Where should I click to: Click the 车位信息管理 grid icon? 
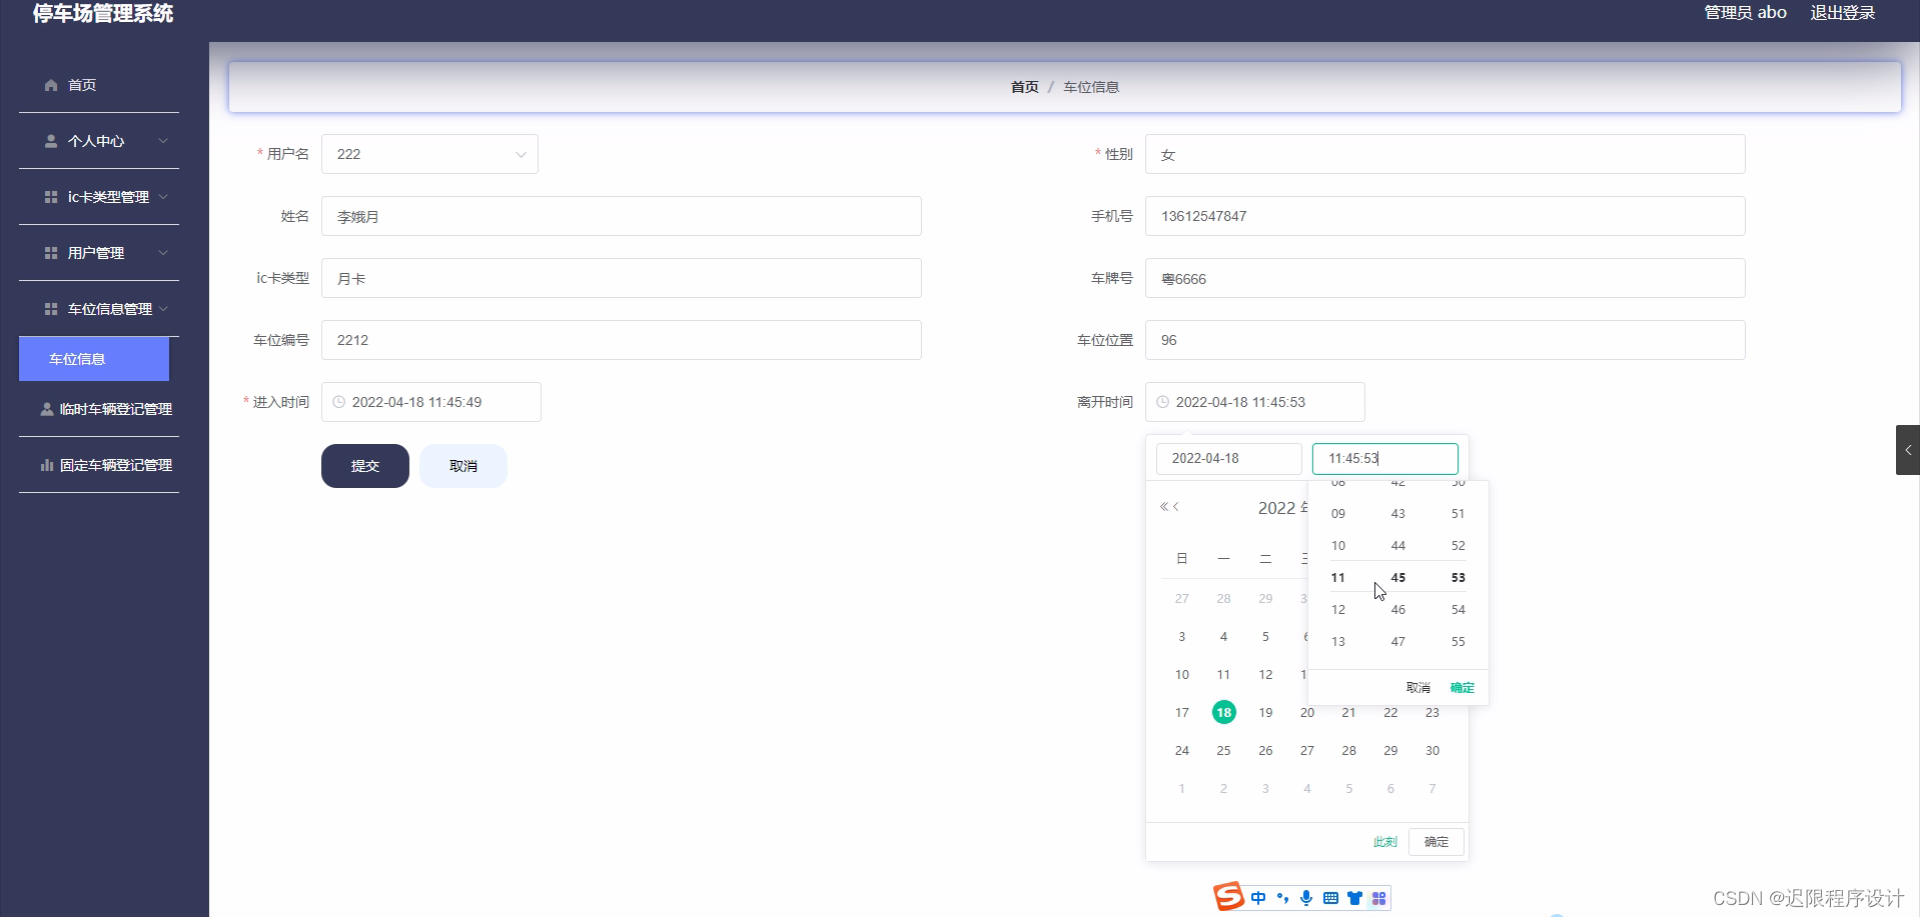51,309
